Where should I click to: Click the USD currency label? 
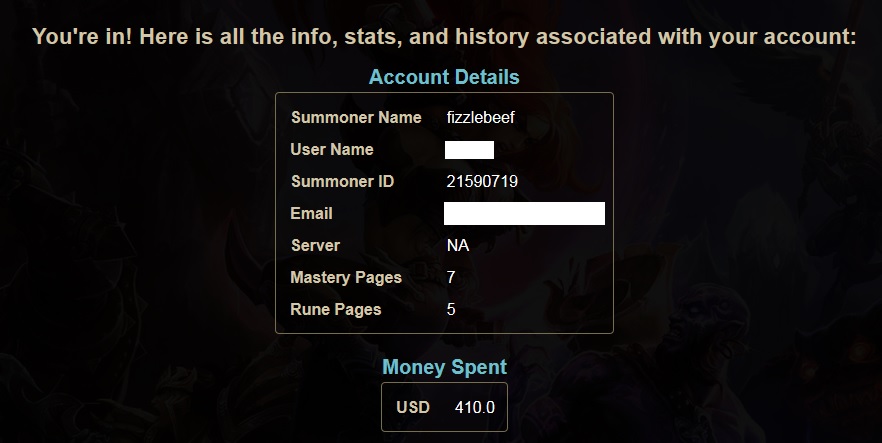click(x=413, y=408)
